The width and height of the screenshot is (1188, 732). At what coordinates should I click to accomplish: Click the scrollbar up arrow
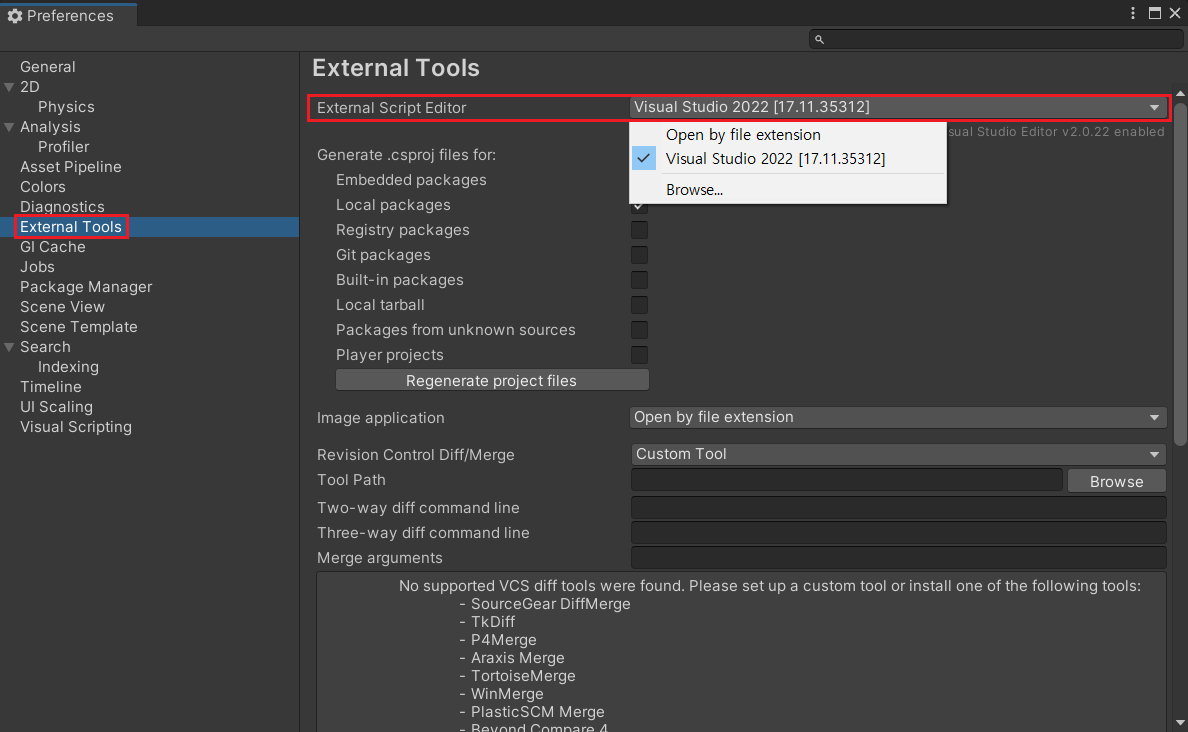click(x=1180, y=93)
